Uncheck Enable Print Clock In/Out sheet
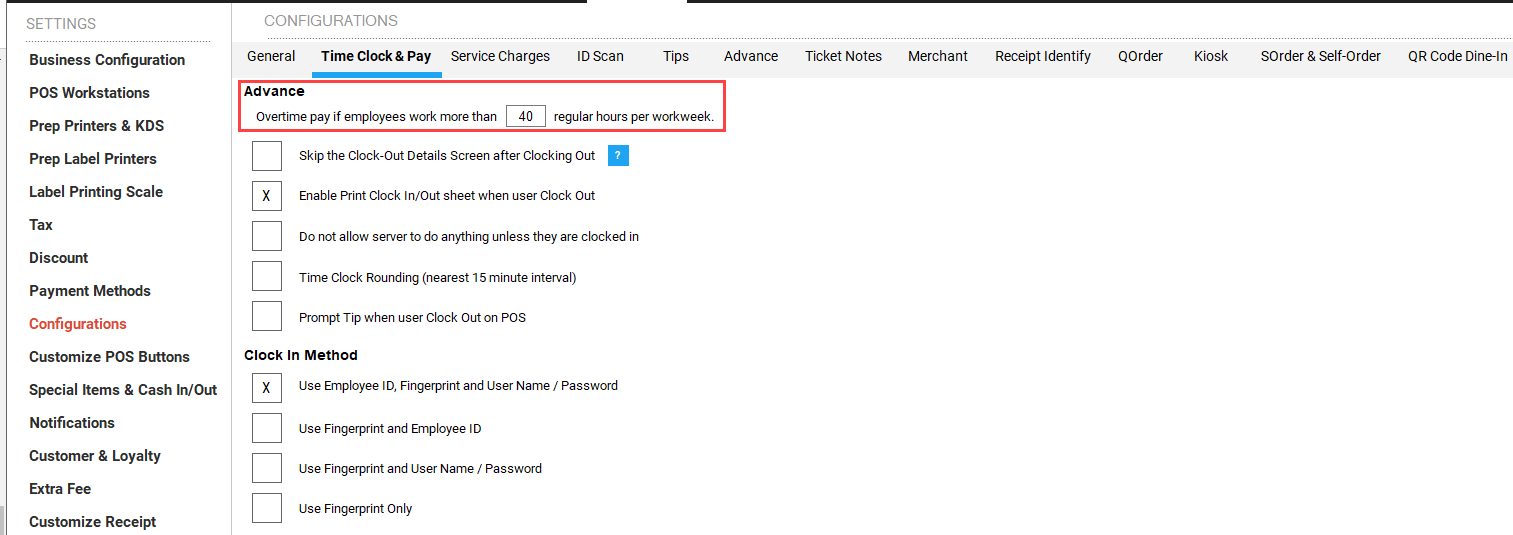The width and height of the screenshot is (1513, 535). click(x=267, y=196)
